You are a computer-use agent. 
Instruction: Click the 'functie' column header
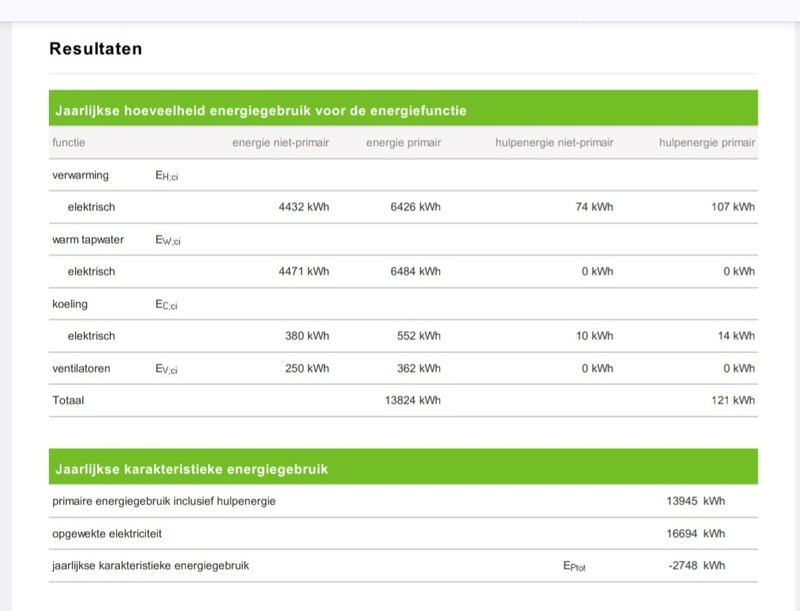[x=70, y=143]
